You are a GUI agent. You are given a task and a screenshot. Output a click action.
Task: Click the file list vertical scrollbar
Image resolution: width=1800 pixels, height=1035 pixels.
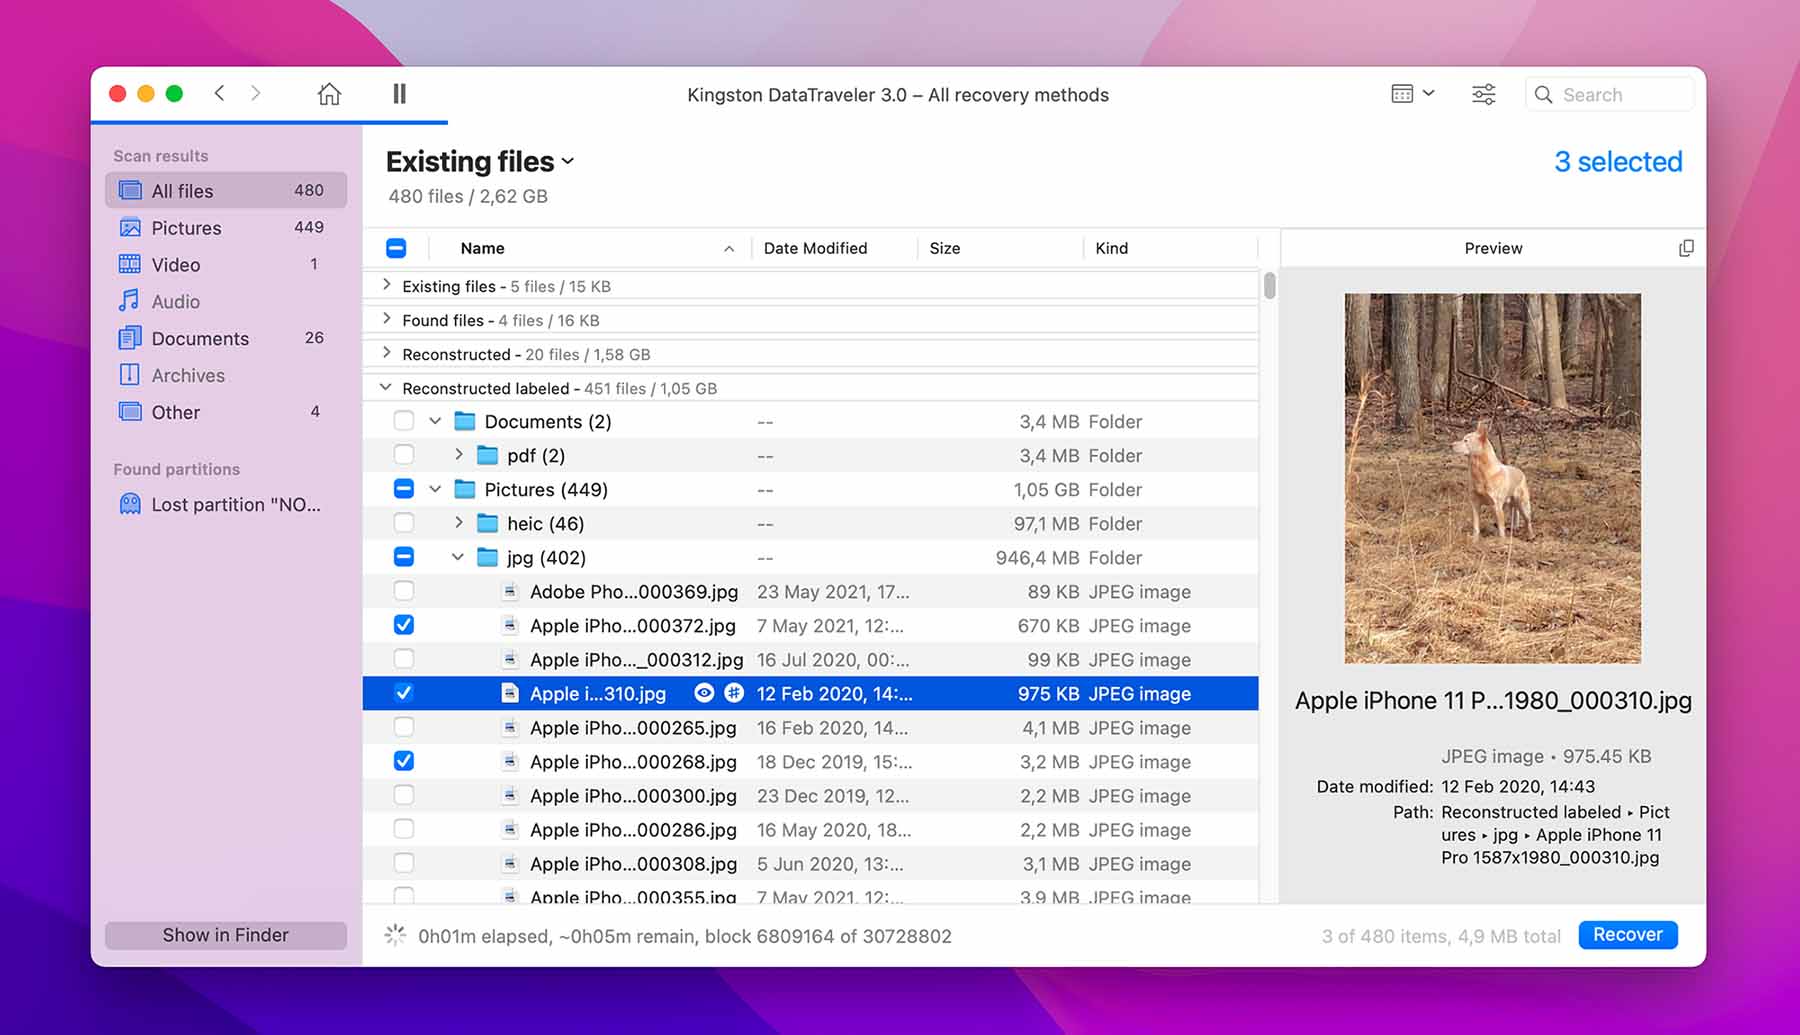pyautogui.click(x=1269, y=285)
